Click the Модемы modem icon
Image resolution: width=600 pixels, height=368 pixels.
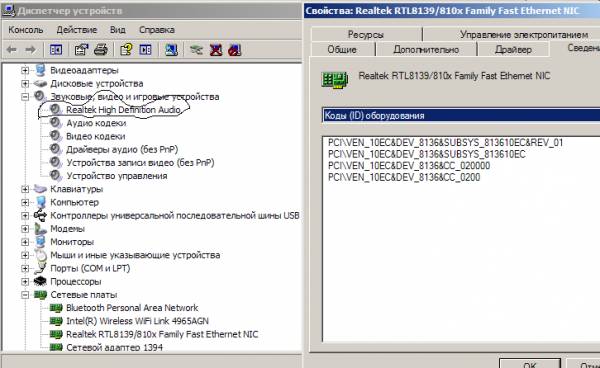tap(40, 229)
